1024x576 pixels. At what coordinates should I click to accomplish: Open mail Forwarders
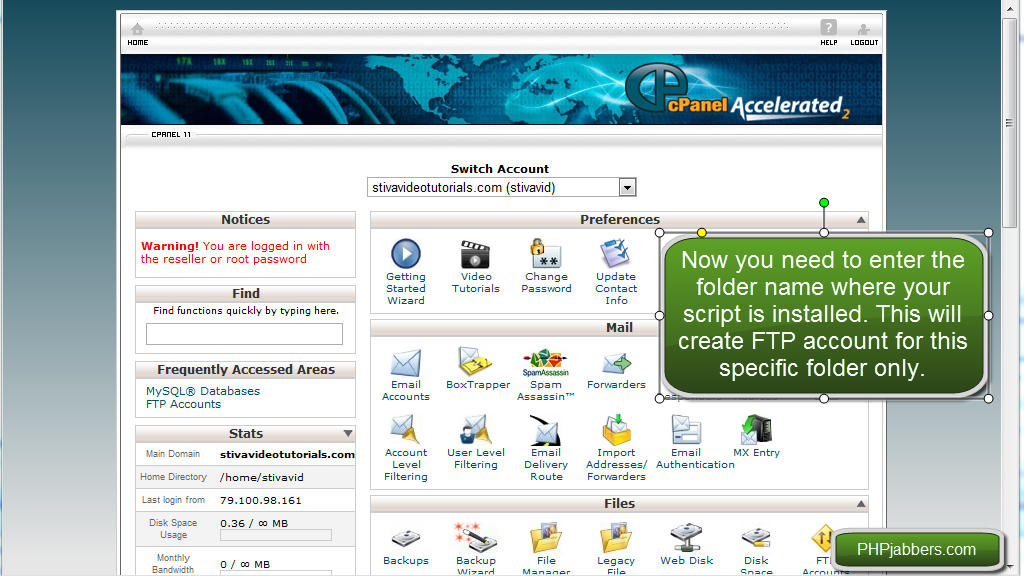pos(616,371)
